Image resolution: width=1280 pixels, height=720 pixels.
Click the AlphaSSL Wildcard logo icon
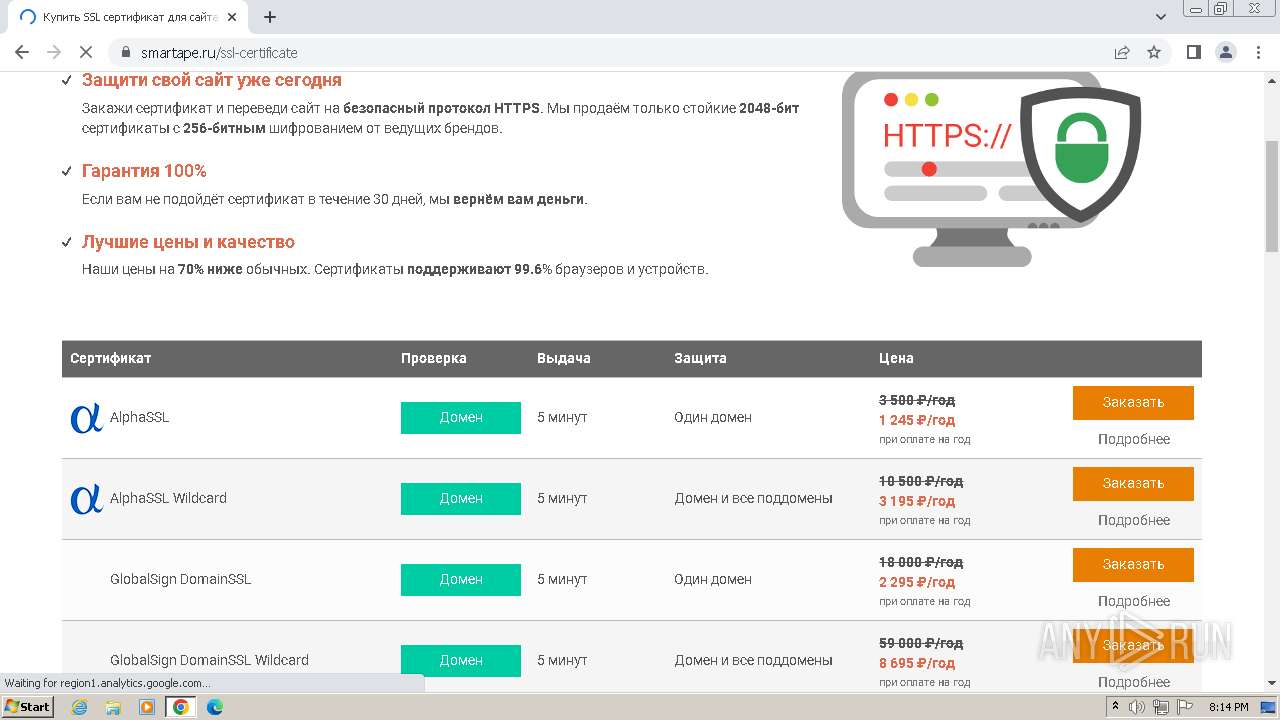[x=86, y=498]
